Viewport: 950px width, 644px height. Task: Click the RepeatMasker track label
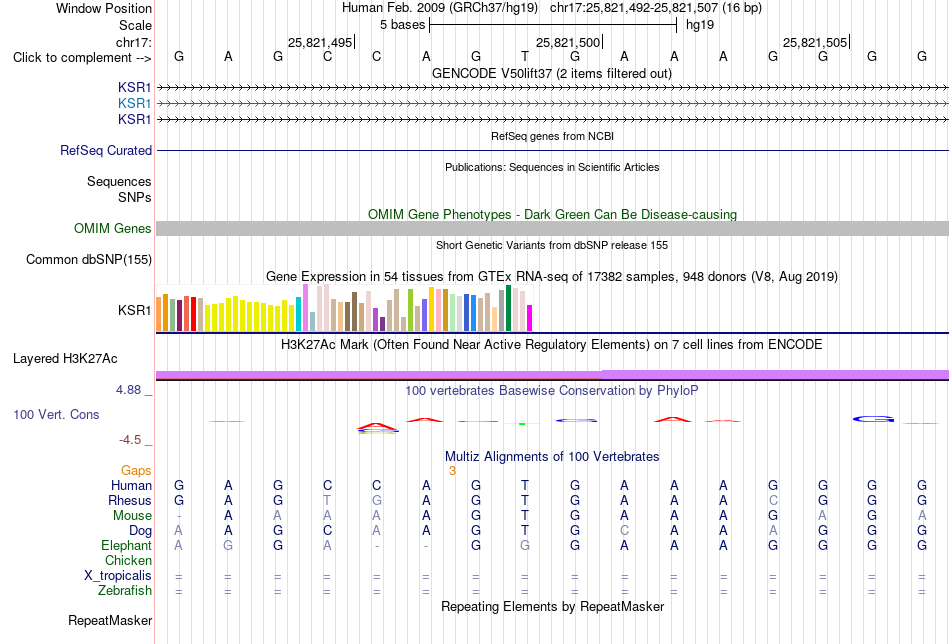[x=110, y=620]
